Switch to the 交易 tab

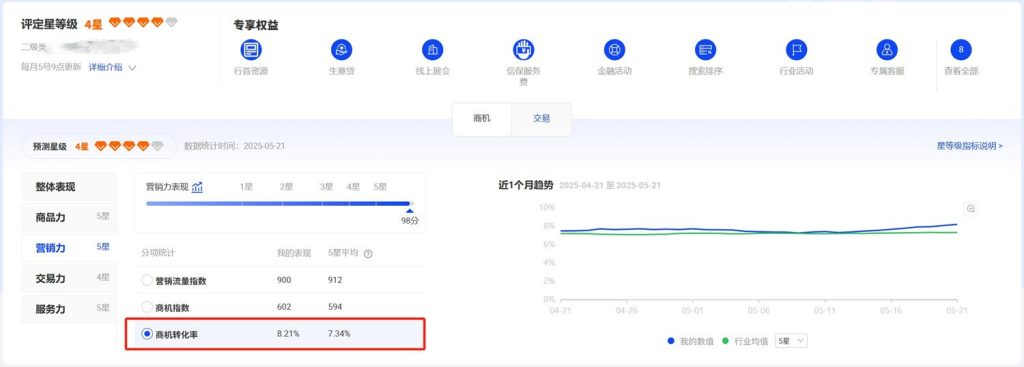click(x=541, y=119)
